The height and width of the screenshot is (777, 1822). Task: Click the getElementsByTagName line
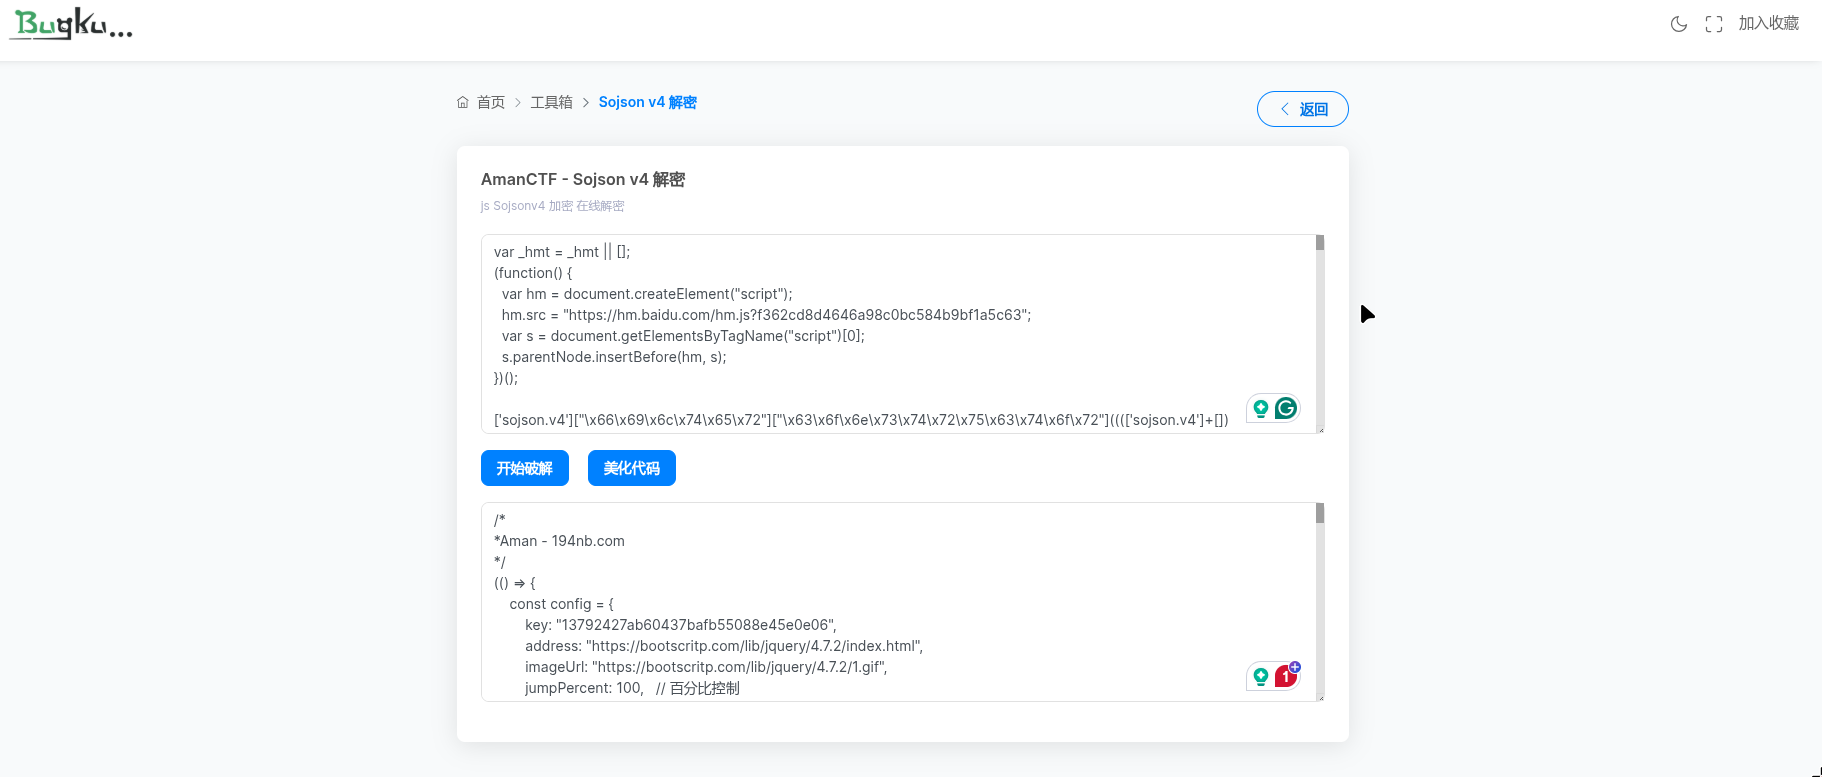[683, 336]
